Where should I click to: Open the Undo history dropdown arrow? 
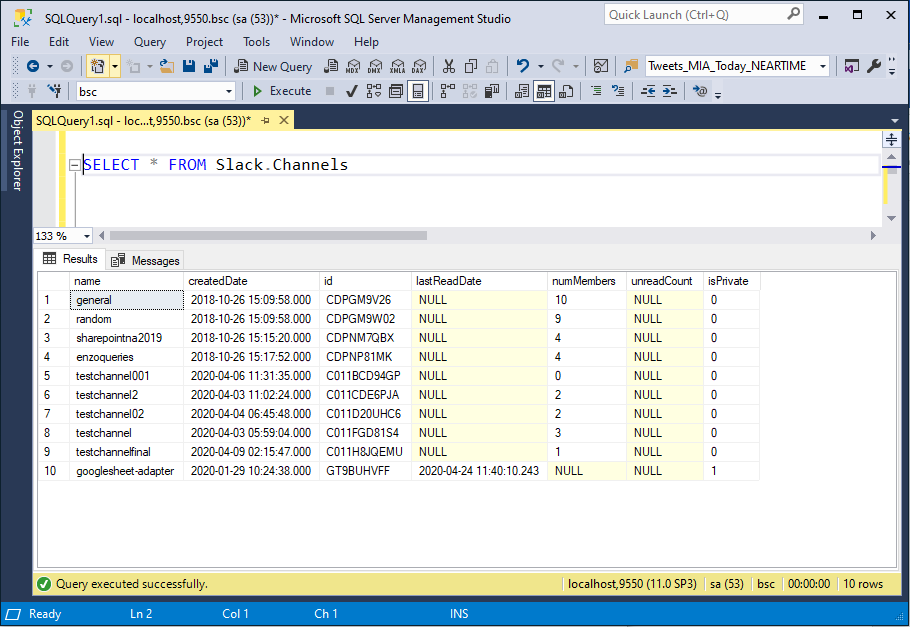[541, 66]
